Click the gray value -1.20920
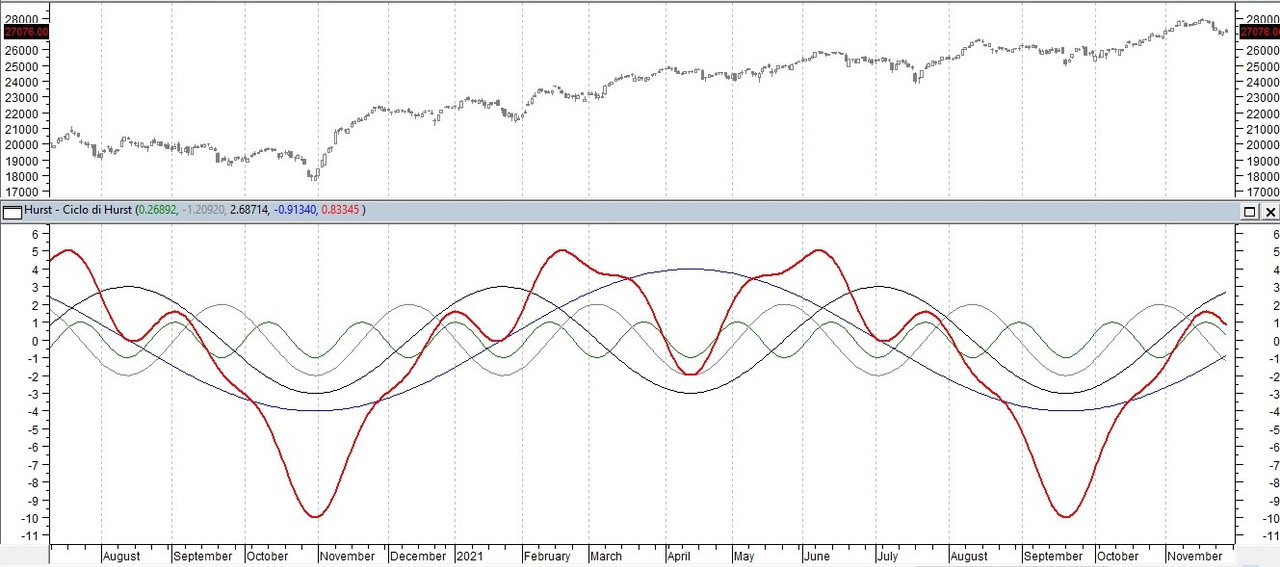Viewport: 1280px width, 567px height. coord(204,211)
